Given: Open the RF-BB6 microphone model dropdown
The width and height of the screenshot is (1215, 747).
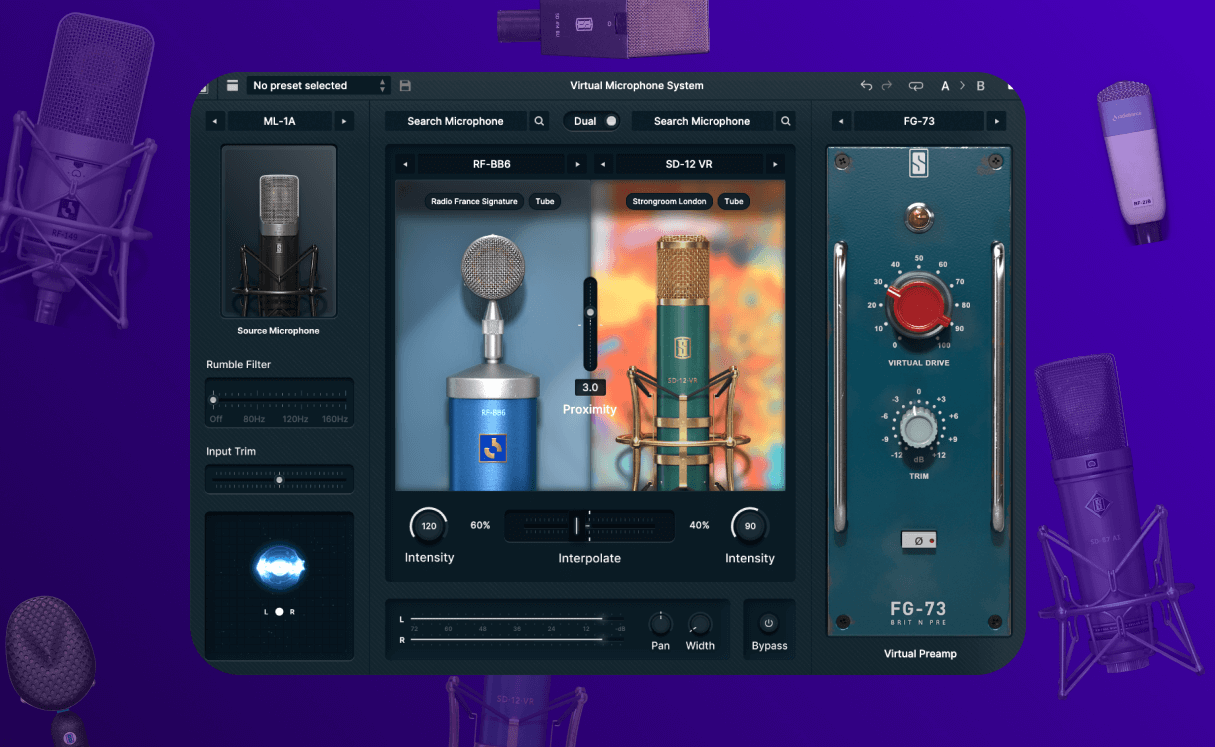Looking at the screenshot, I should pos(491,164).
